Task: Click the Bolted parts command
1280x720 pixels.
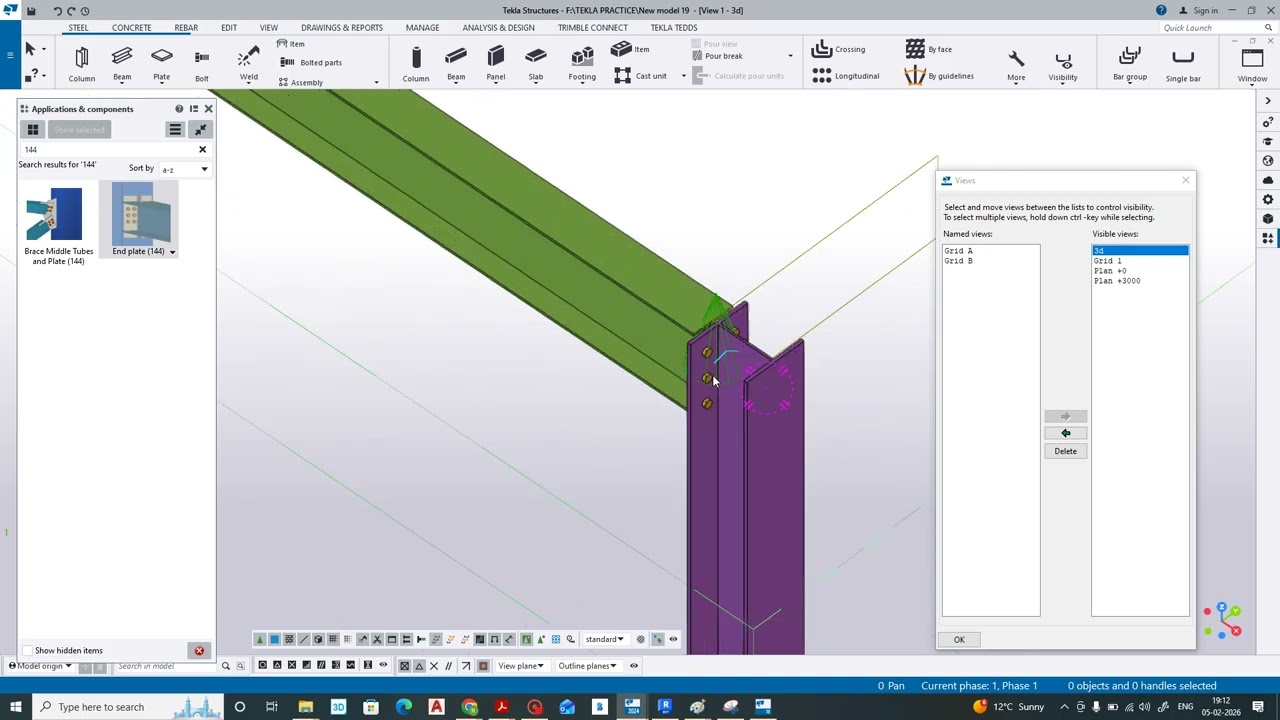Action: 311,62
